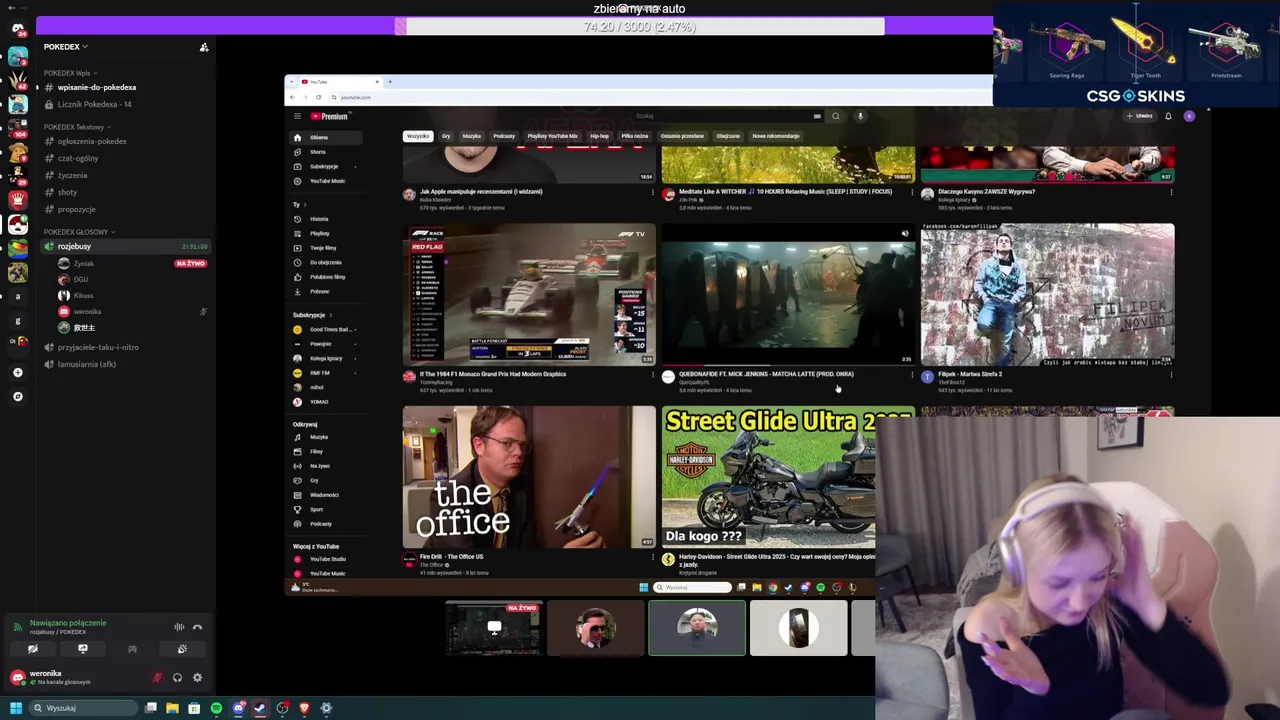Viewport: 1280px width, 720px height.
Task: Expand the POKEDEX server menu
Action: (x=66, y=47)
